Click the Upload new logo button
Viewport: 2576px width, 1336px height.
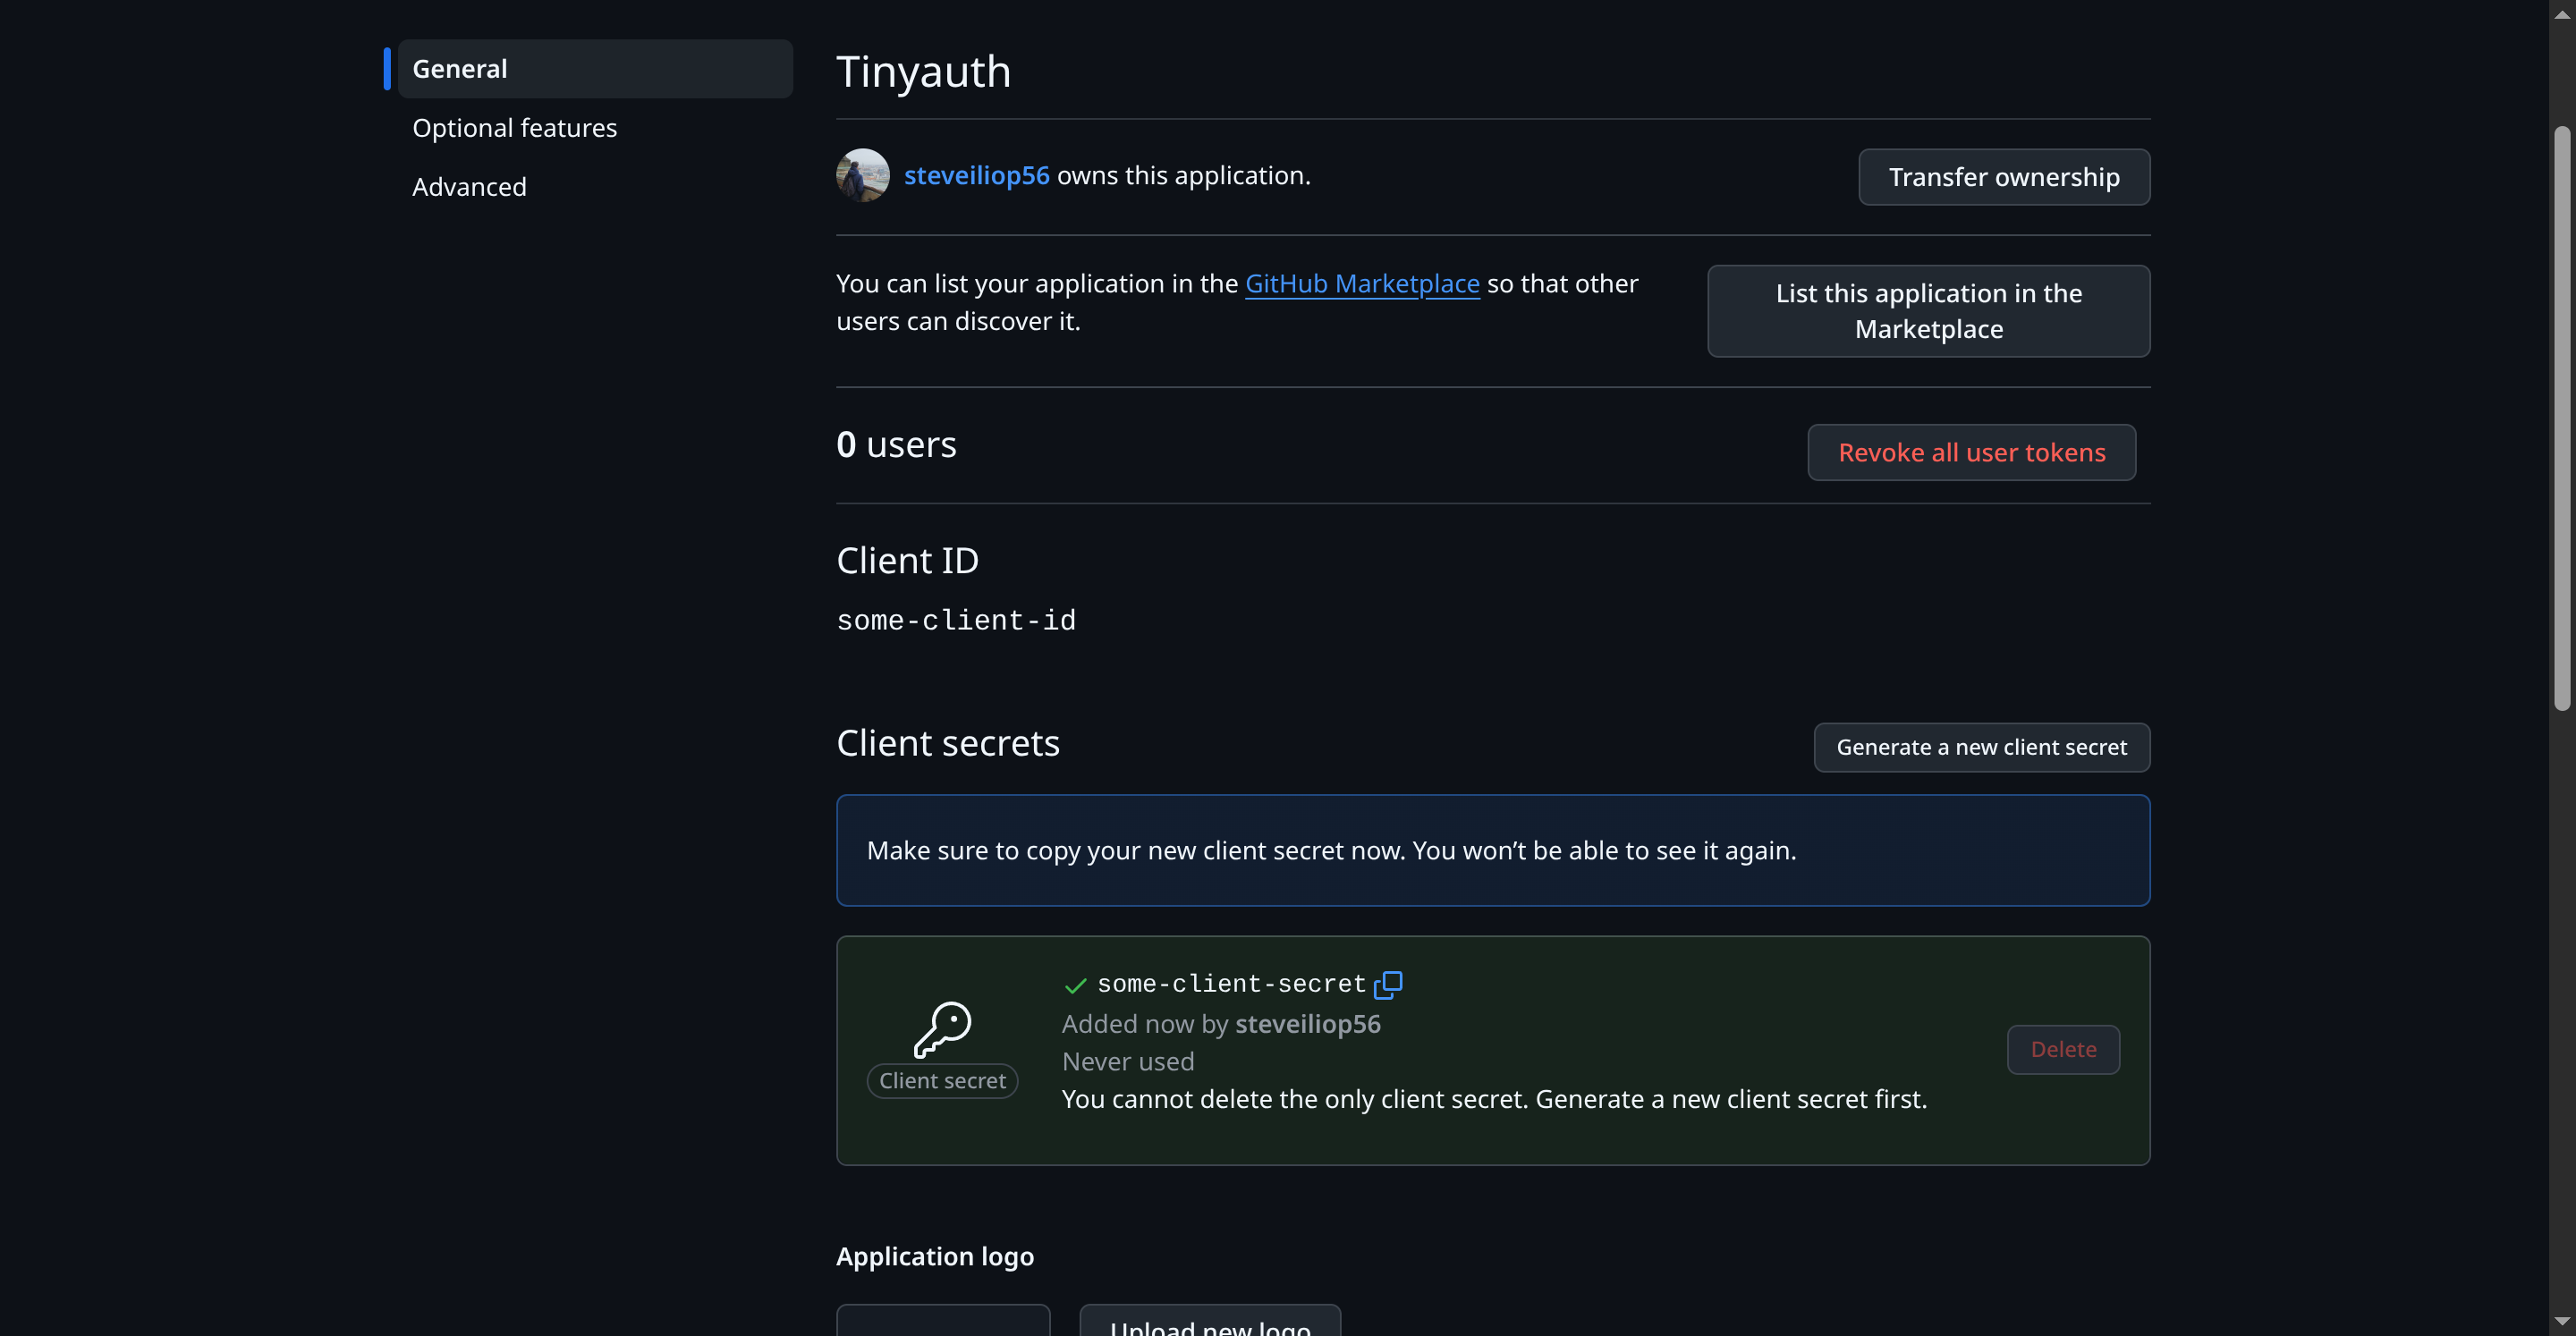click(x=1209, y=1325)
